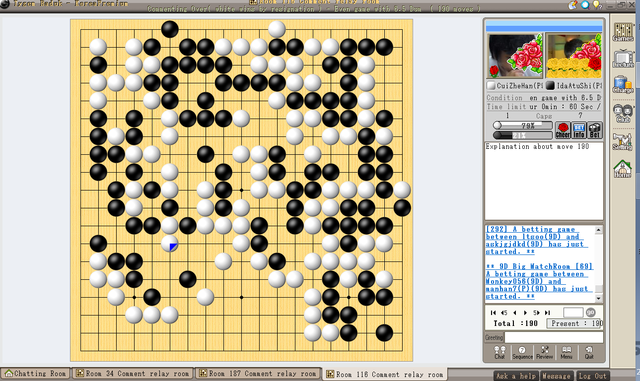The width and height of the screenshot is (640, 381).
Task: Click player name IdaAtuShi(P)
Action: click(579, 86)
